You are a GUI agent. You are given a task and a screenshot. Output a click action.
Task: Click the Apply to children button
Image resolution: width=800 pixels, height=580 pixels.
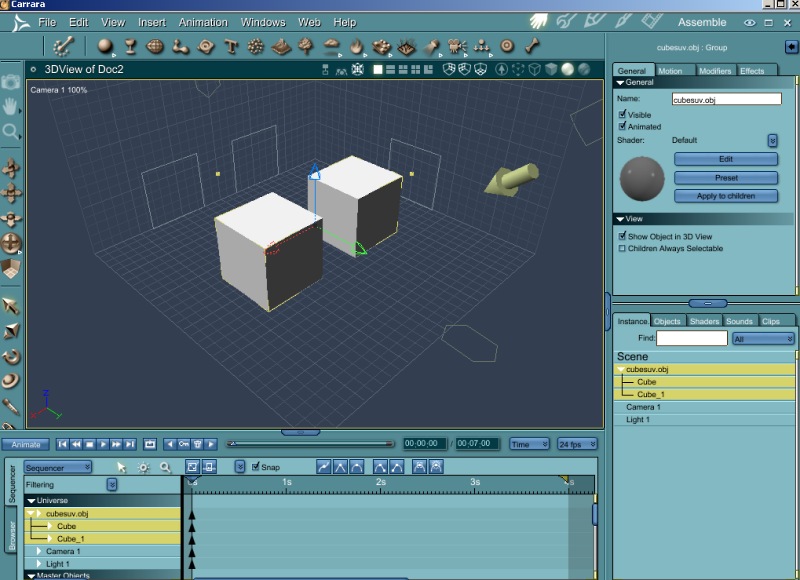[x=726, y=196]
